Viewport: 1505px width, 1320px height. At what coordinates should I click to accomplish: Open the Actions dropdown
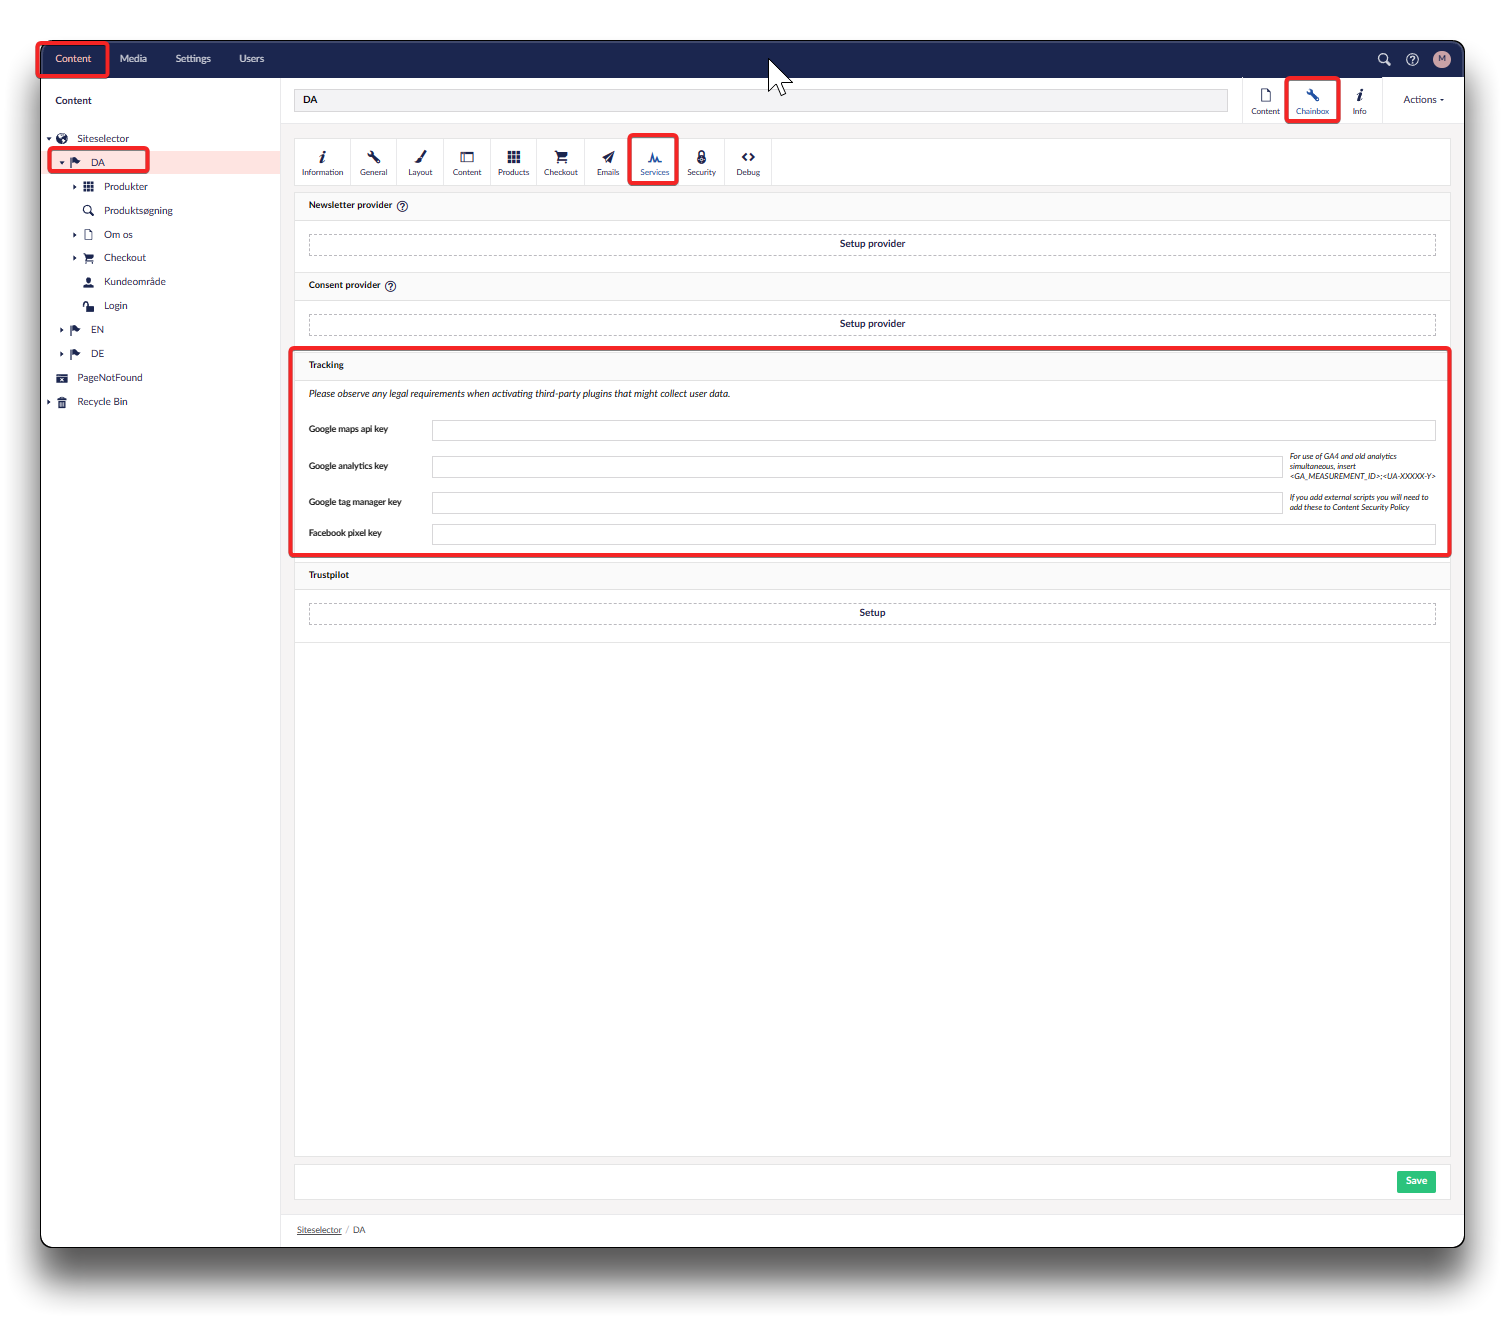pos(1423,100)
